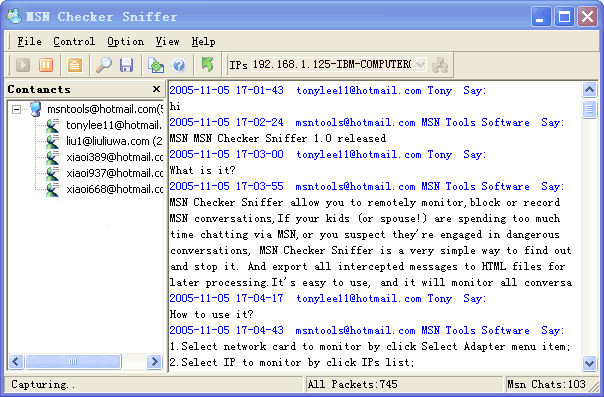
Task: Click the green arrow toolbar icon
Action: pos(208,64)
